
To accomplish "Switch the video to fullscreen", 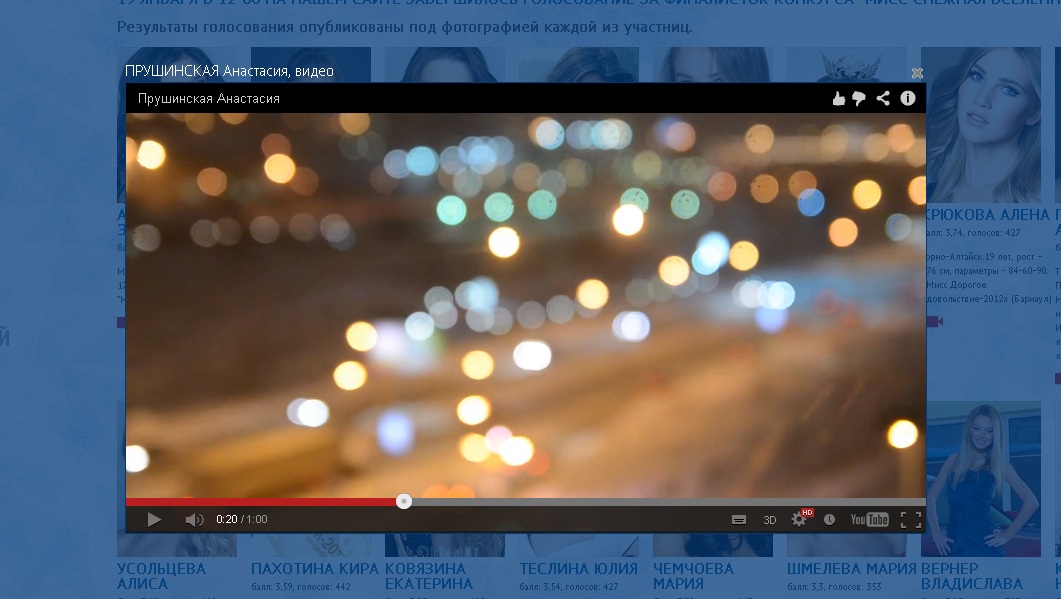I will click(911, 520).
